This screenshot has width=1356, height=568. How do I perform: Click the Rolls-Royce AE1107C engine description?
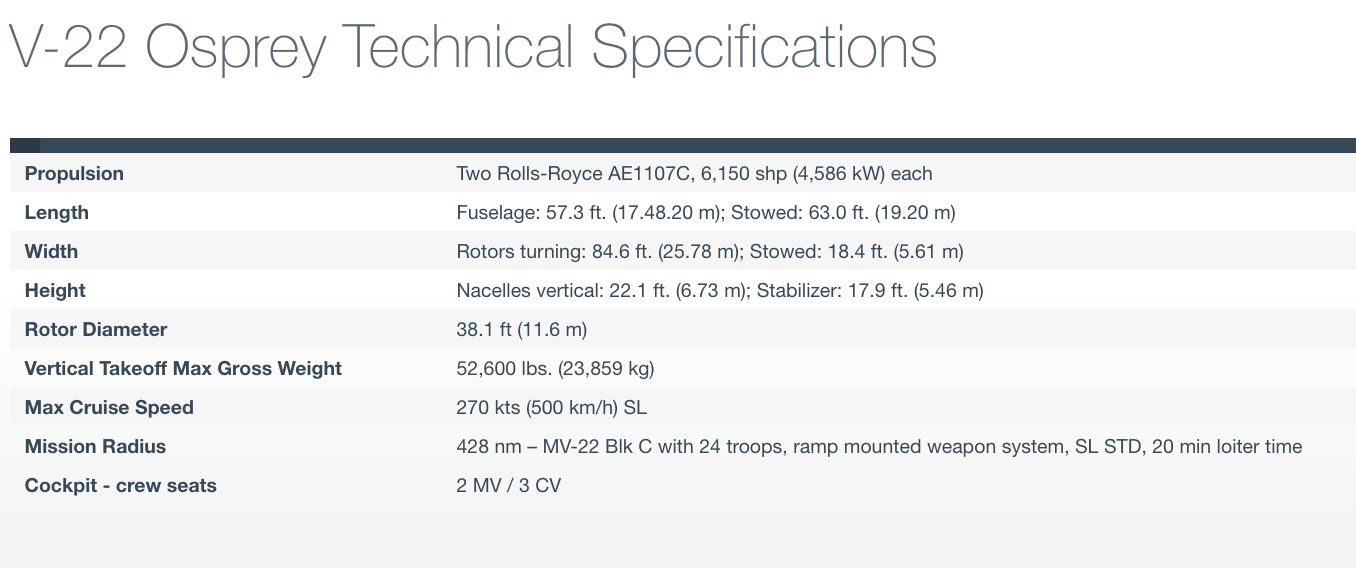click(694, 174)
